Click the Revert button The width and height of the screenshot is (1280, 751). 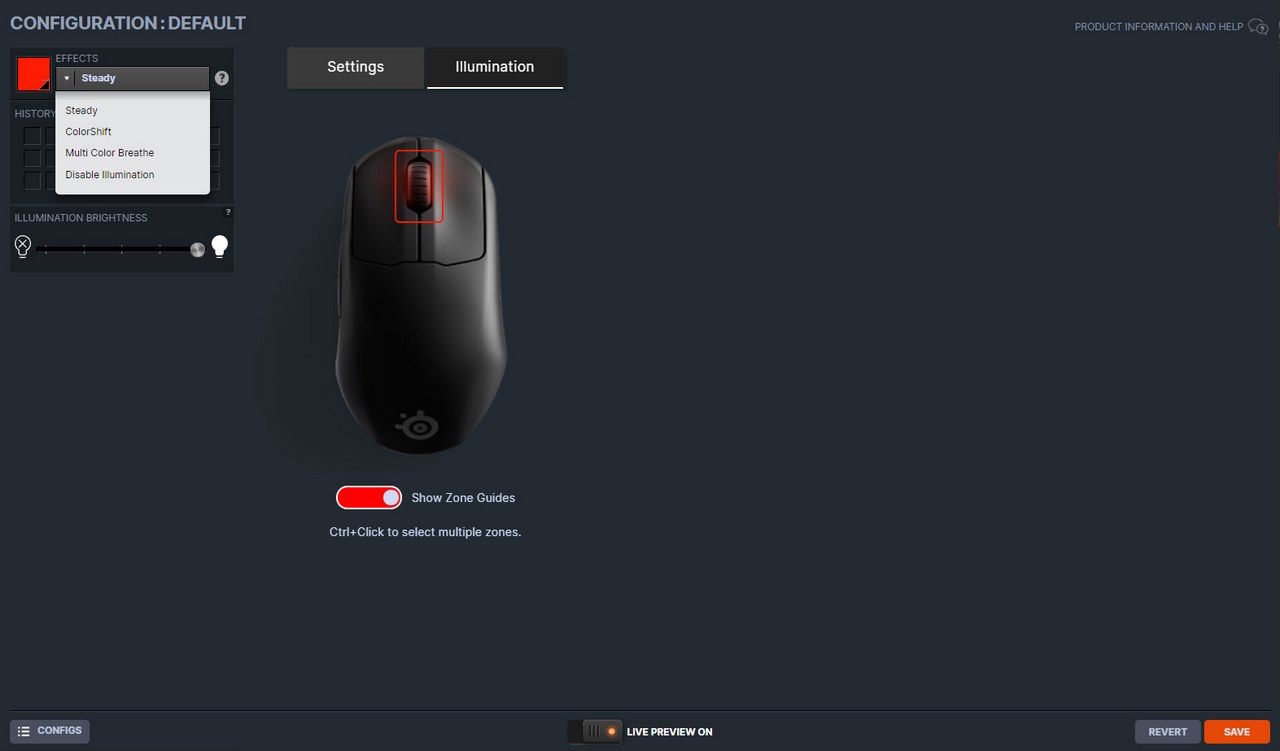point(1168,732)
